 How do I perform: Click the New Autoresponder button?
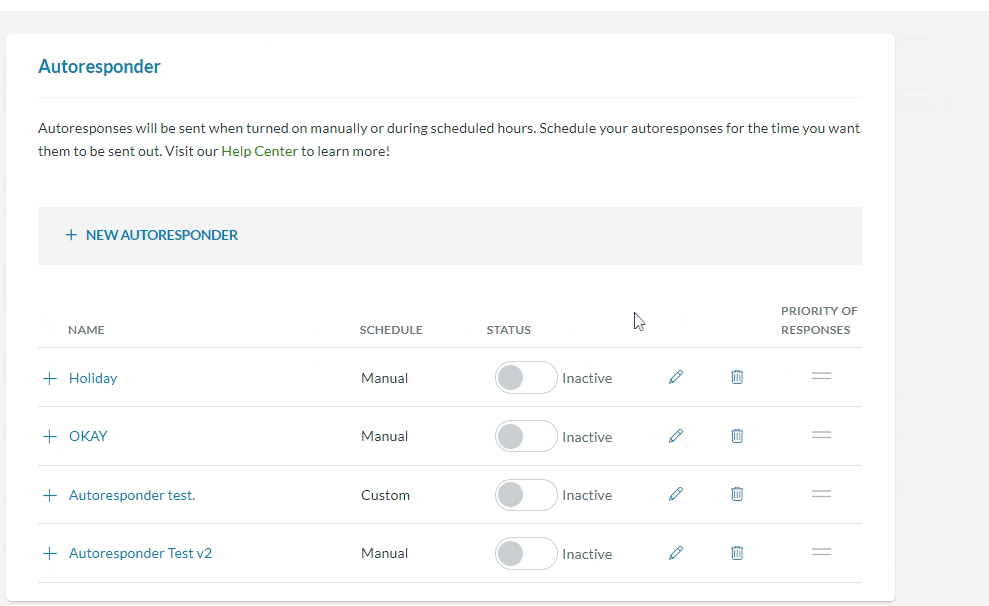click(x=152, y=235)
